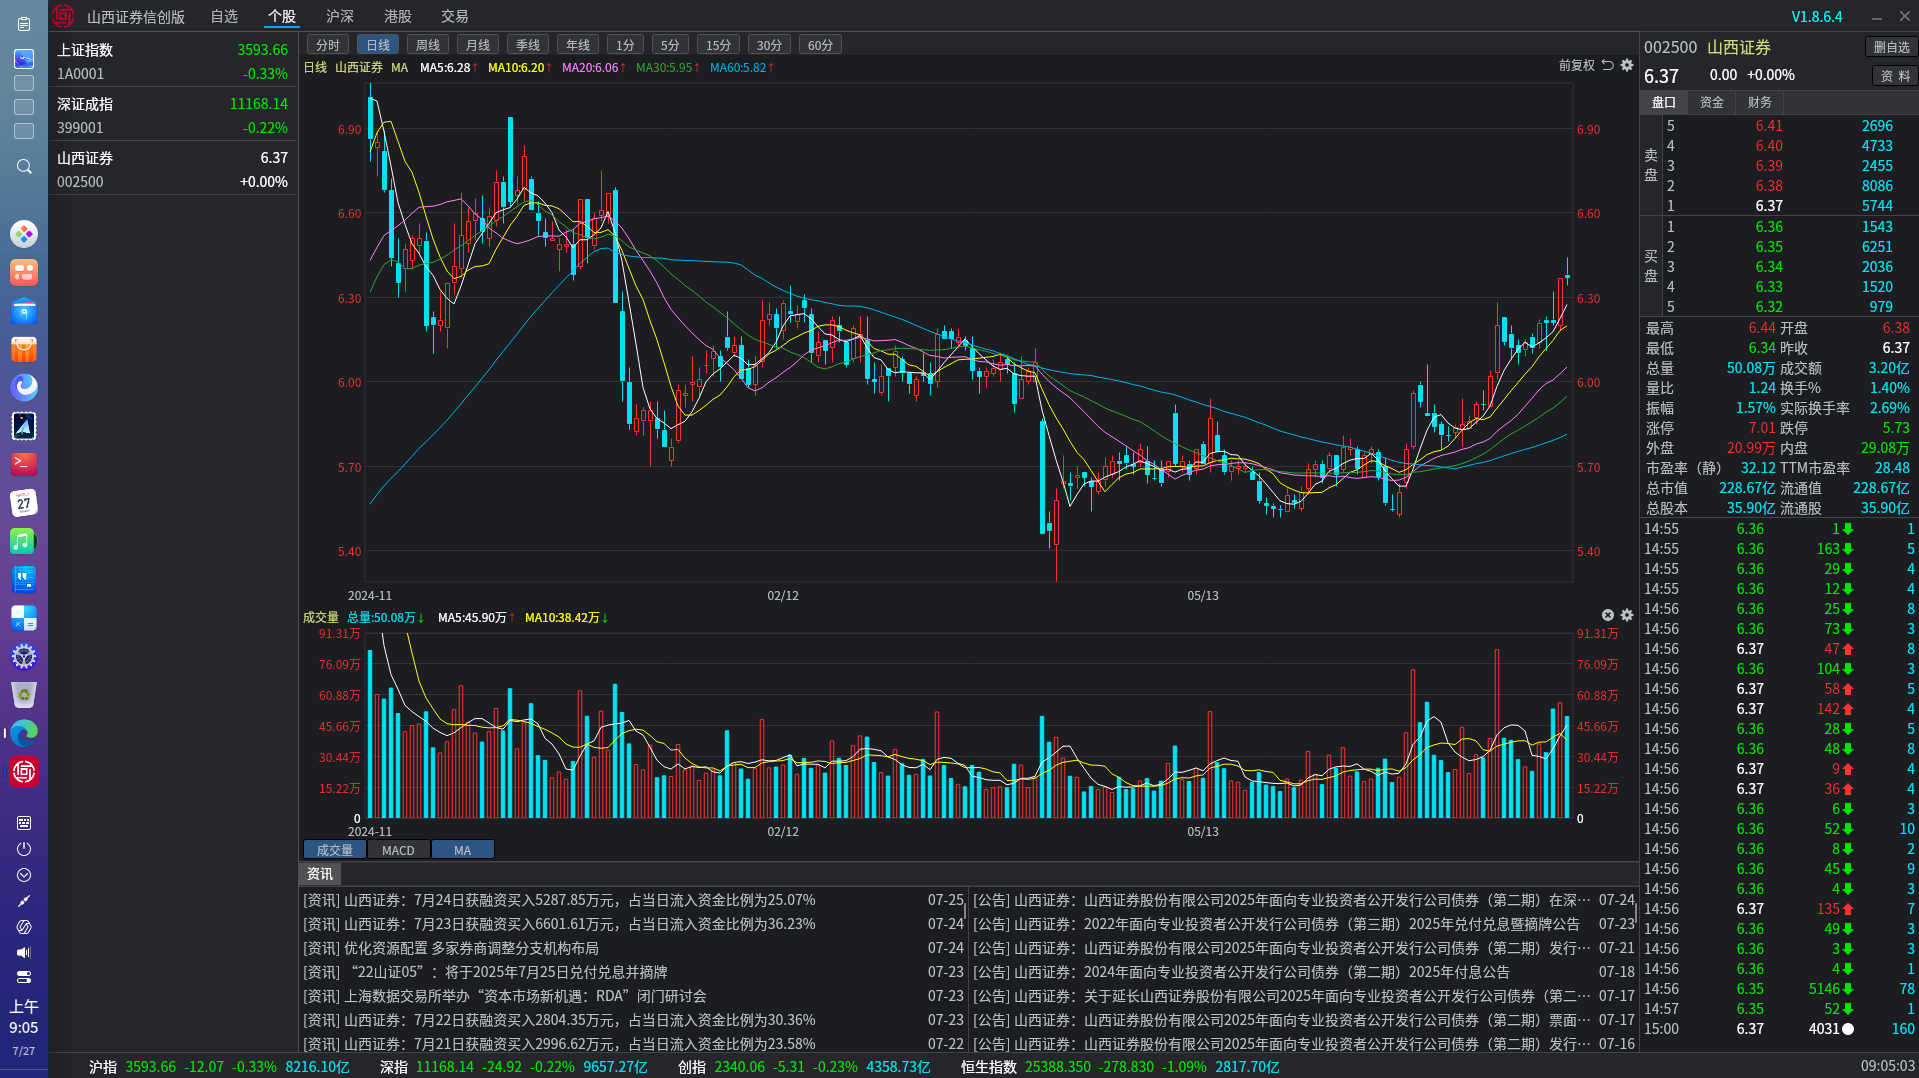Click the power icon in tray
Viewport: 1919px width, 1078px height.
coord(24,849)
